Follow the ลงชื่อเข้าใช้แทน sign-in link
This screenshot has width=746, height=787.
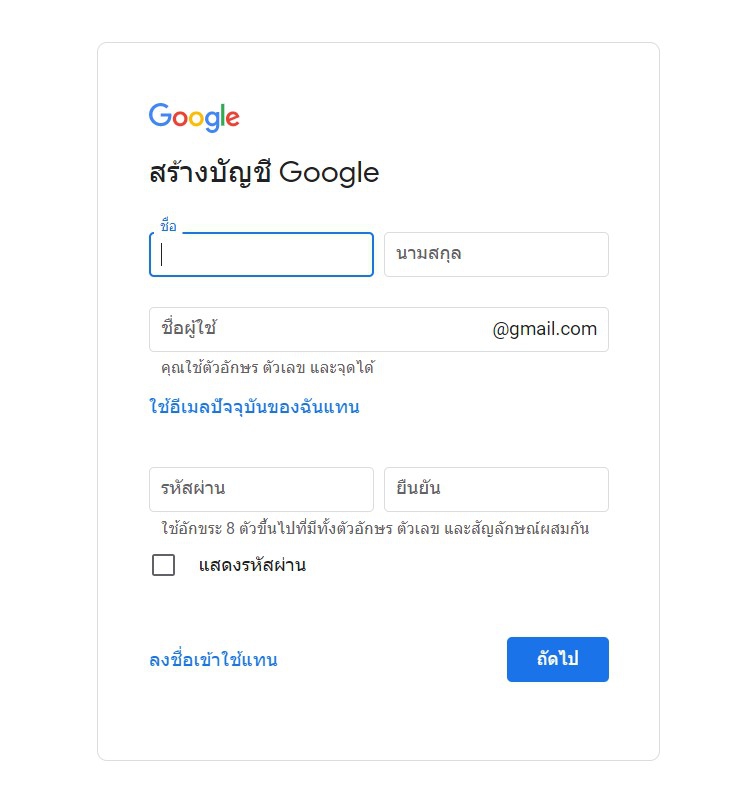tap(213, 660)
